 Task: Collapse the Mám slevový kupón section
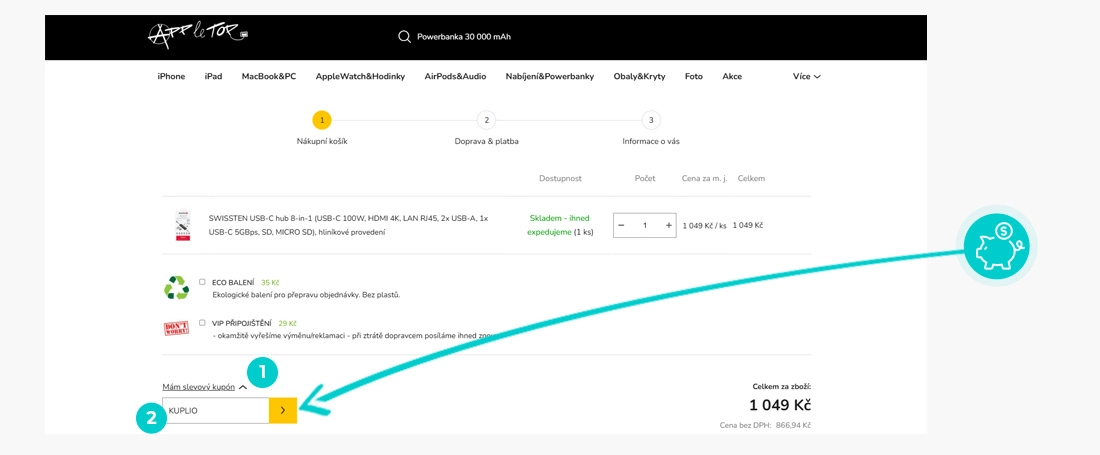204,386
